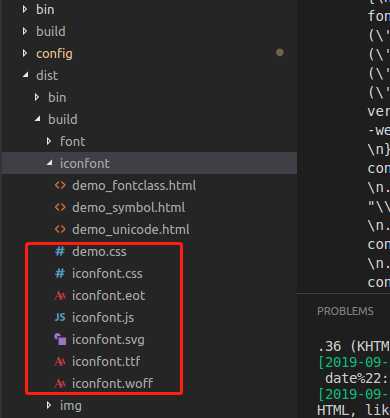Viewport: 390px width, 418px height.
Task: Expand the config folder arrow
Action: tap(25, 53)
